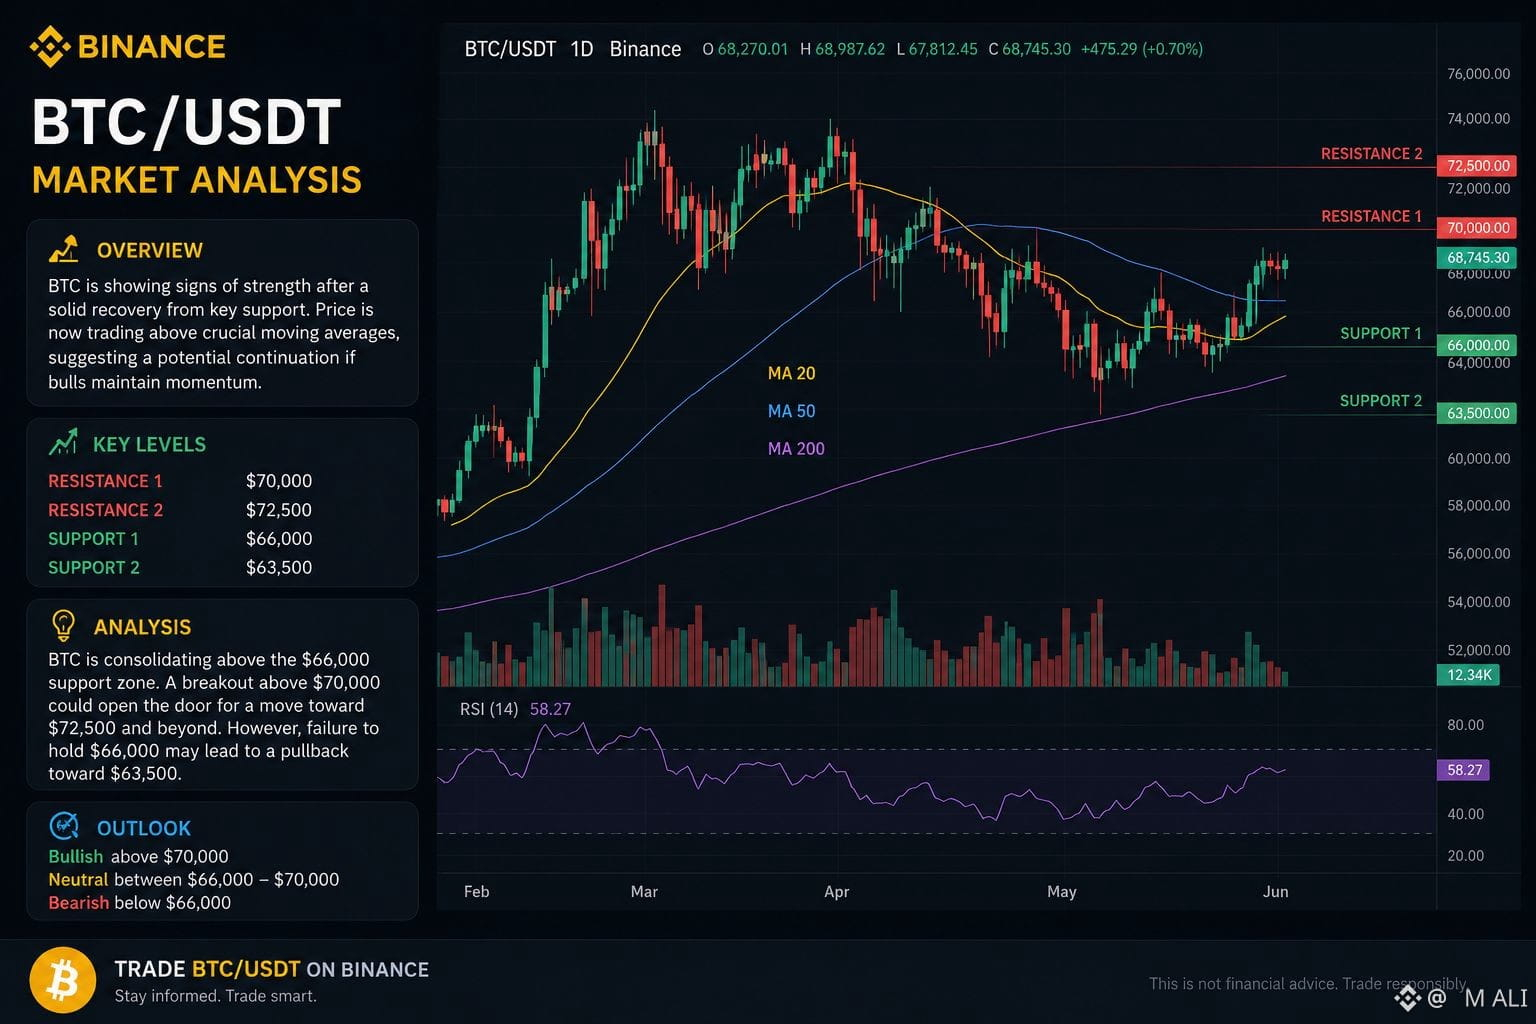Click the yellow MA 20 legend label
This screenshot has width=1536, height=1024.
tap(791, 374)
